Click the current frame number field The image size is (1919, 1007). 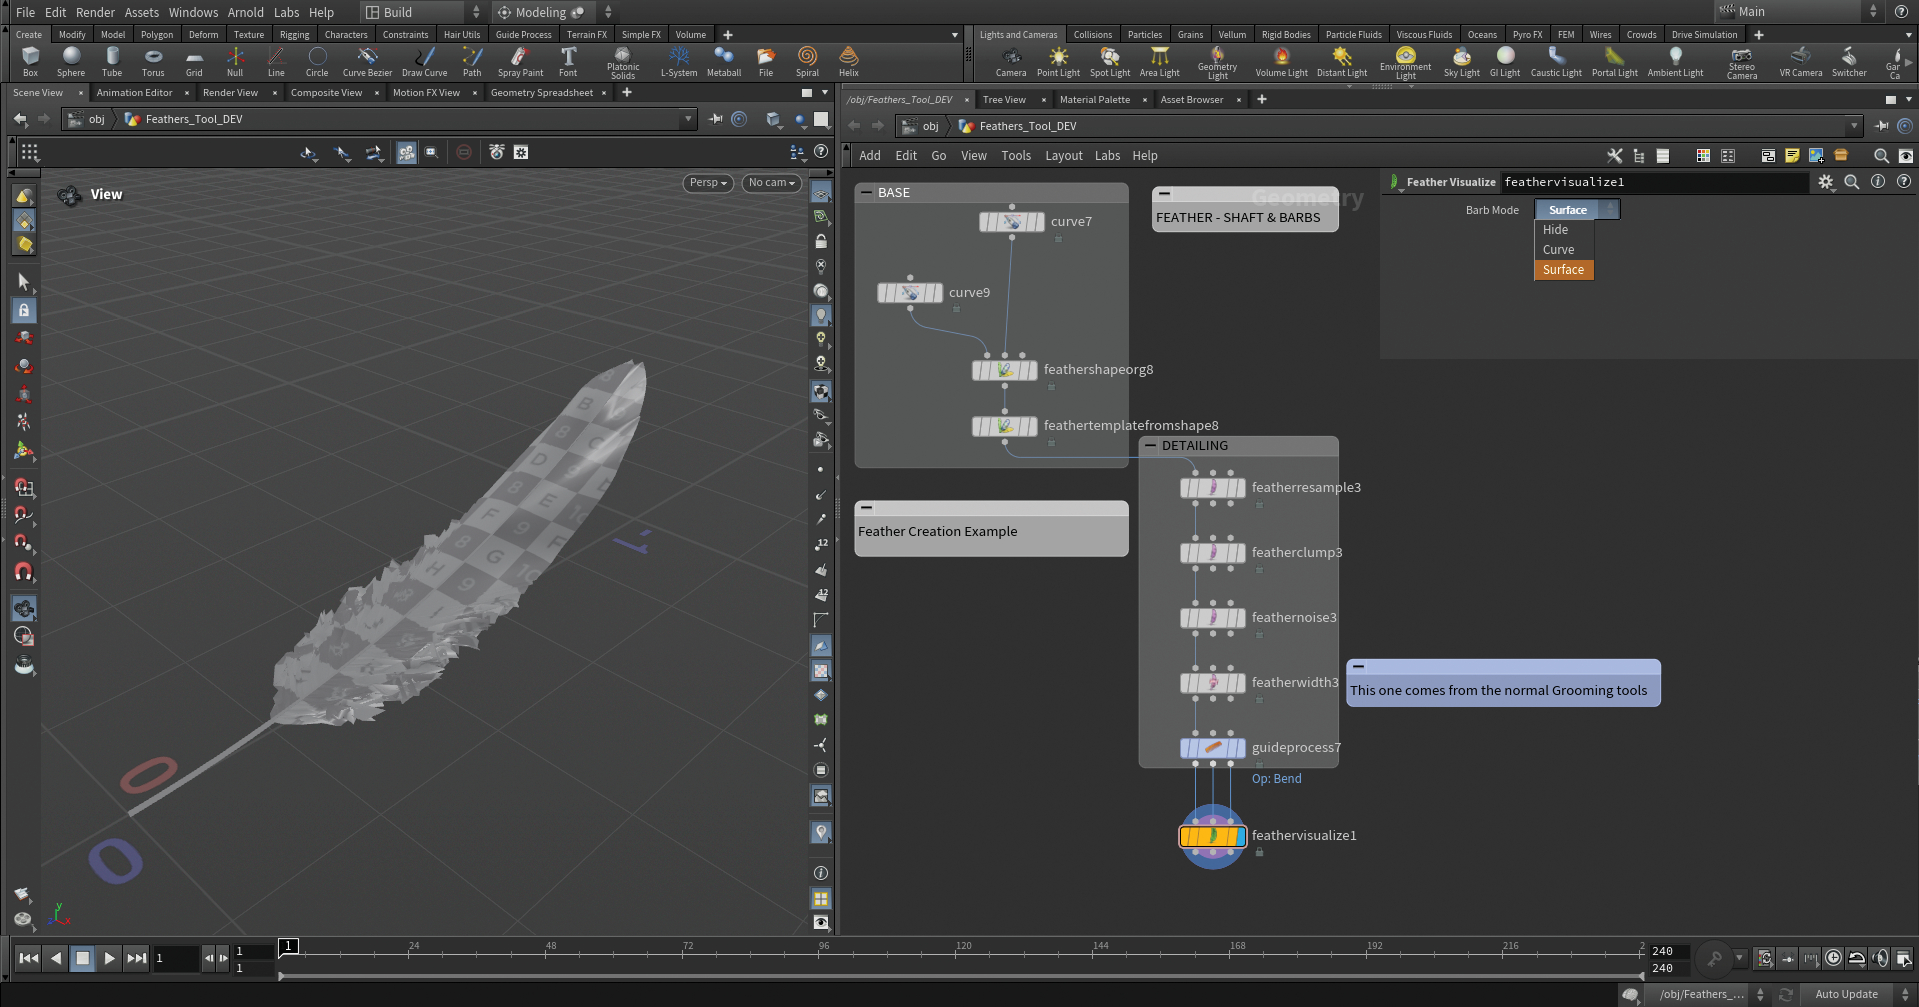tap(176, 958)
